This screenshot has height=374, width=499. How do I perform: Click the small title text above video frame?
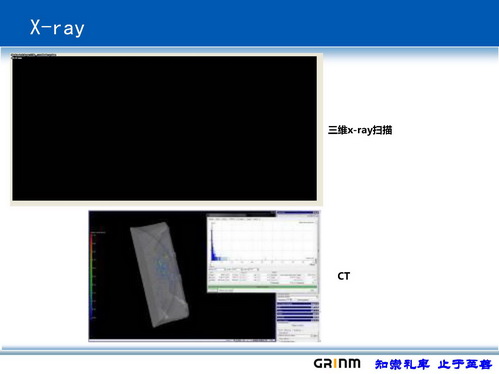[33, 55]
